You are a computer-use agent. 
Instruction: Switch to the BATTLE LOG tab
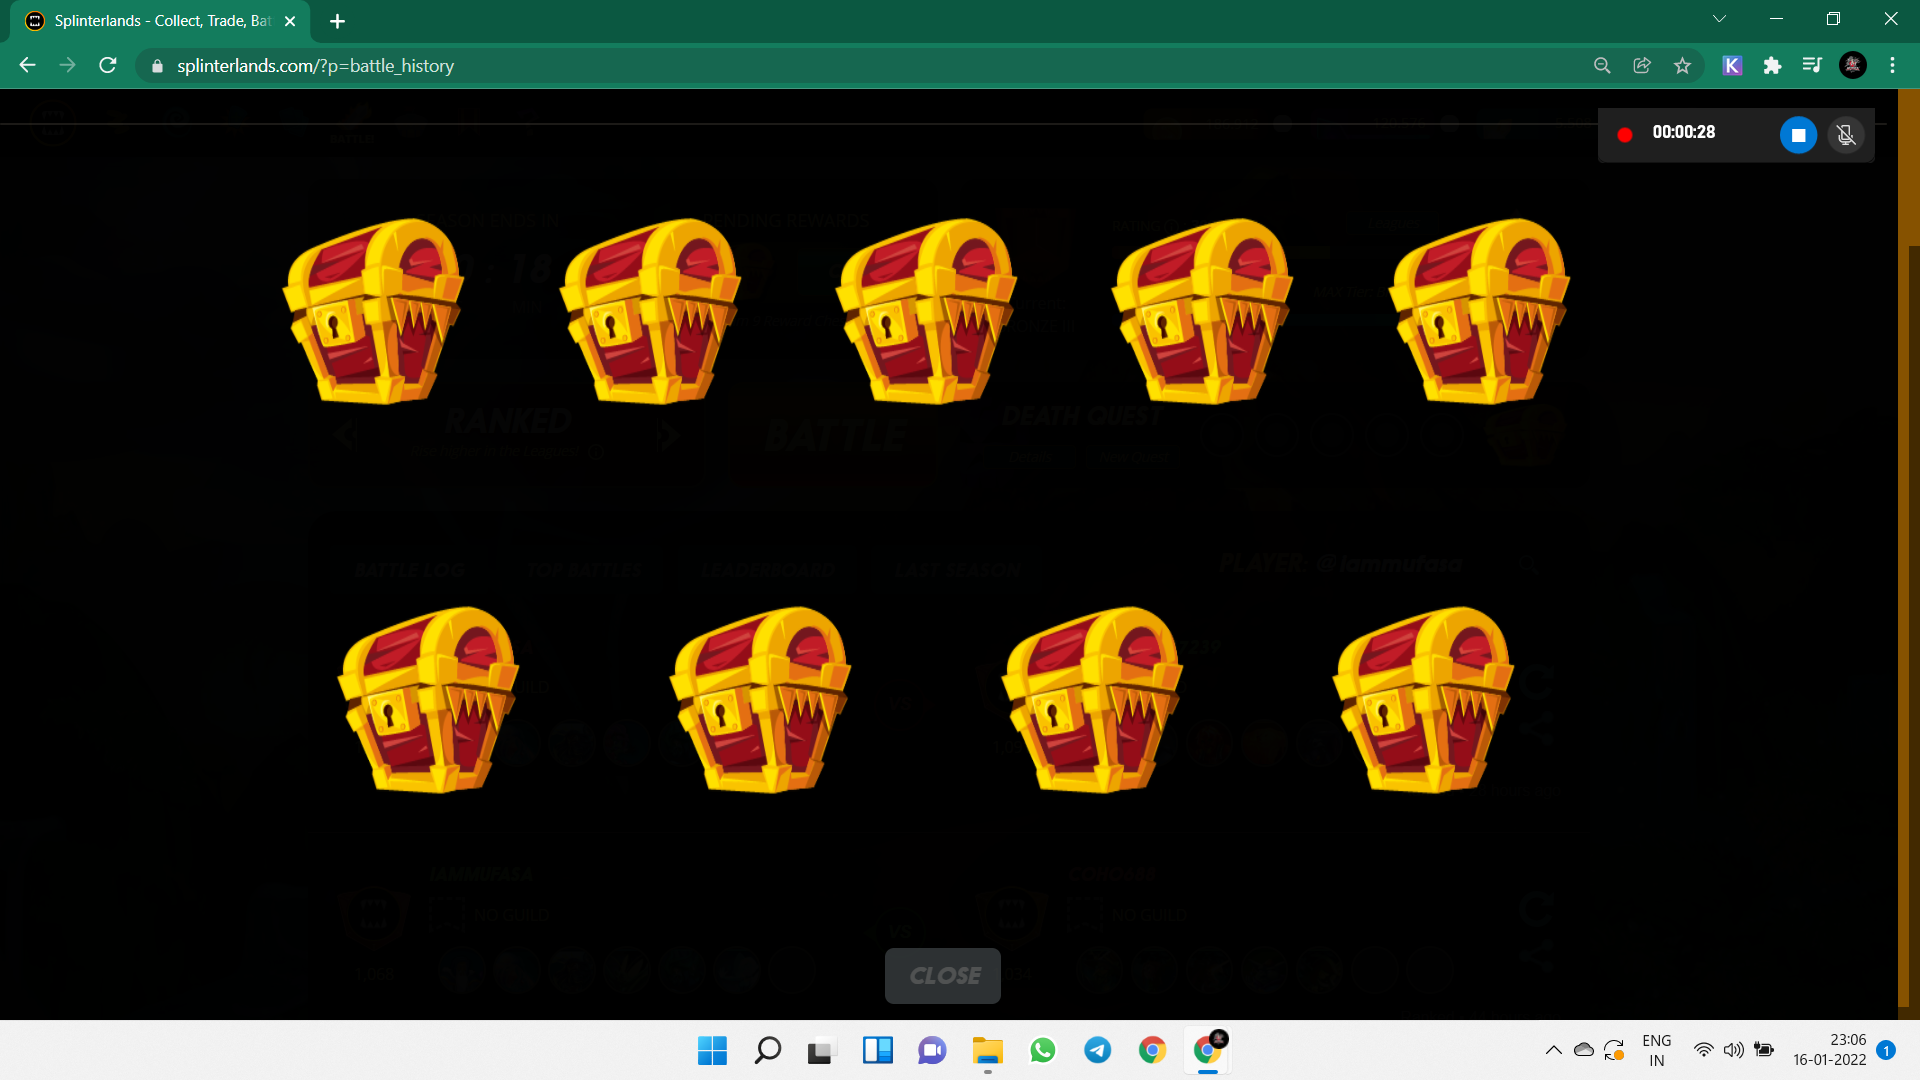click(x=409, y=569)
